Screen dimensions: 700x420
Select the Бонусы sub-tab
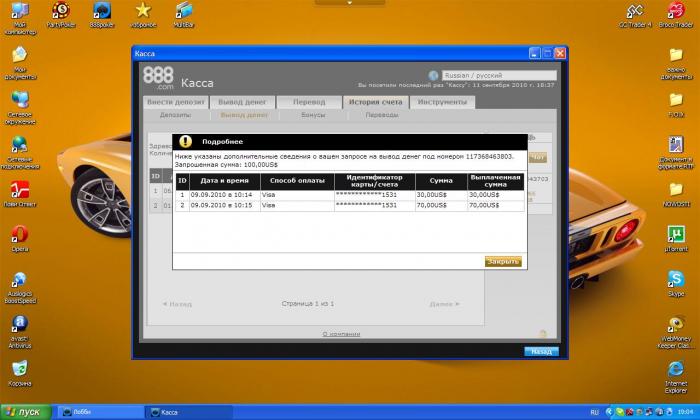313,115
